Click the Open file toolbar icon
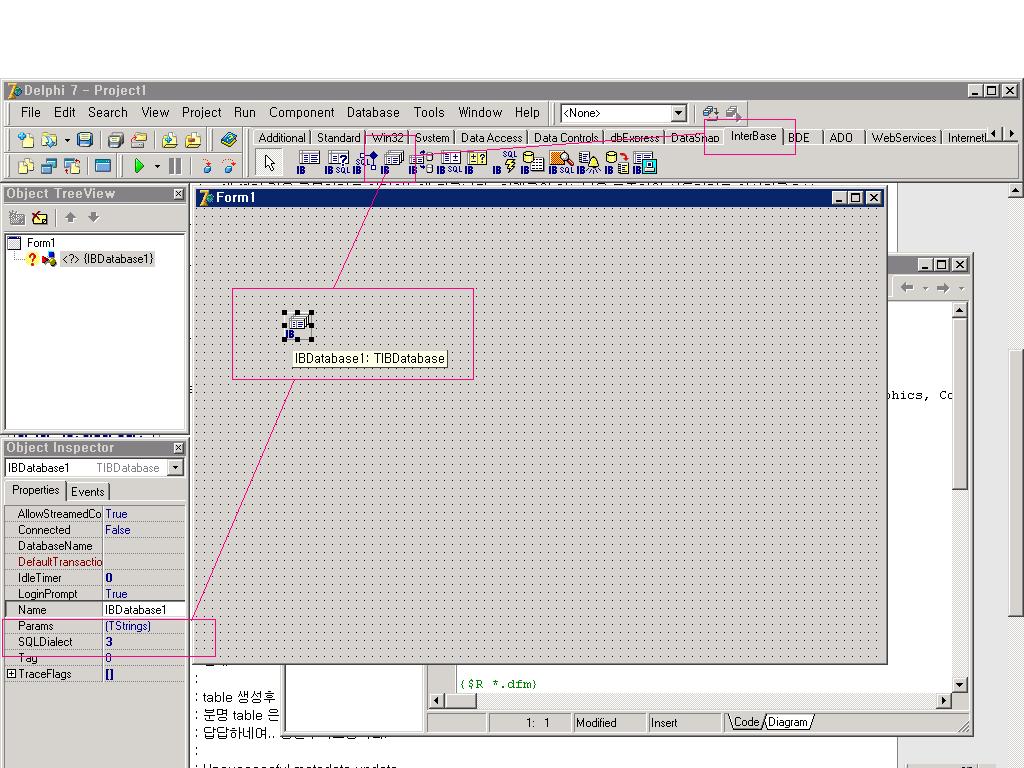Screen dimensions: 1024x768 tap(48, 140)
